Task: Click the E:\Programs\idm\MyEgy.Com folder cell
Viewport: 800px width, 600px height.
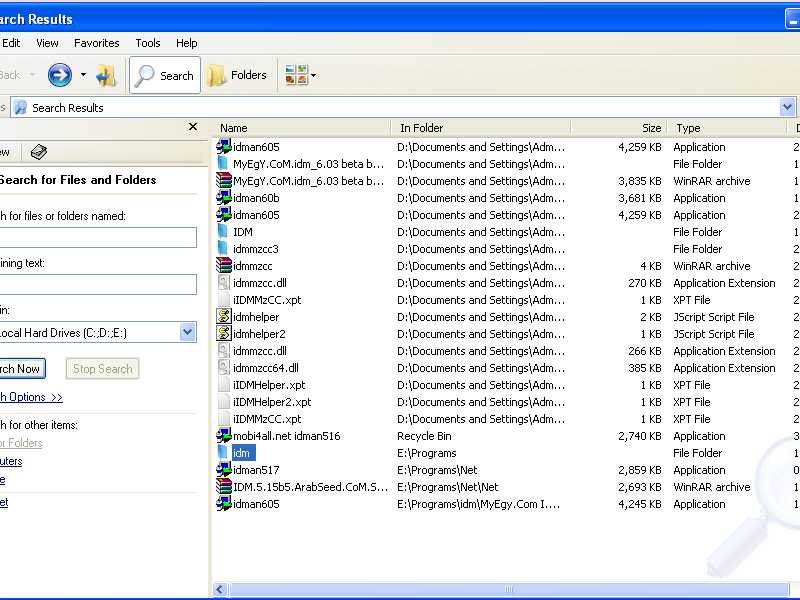Action: point(479,504)
